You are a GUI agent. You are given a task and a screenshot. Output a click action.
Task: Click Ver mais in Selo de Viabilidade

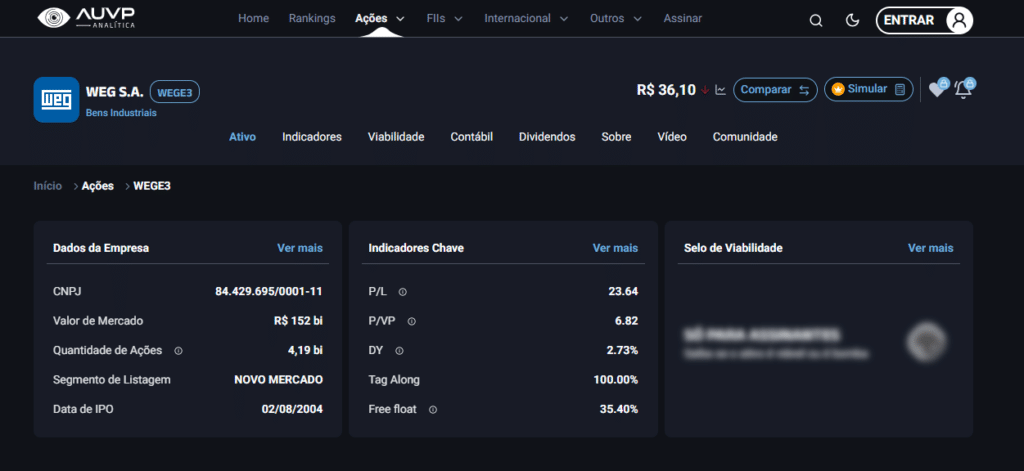pyautogui.click(x=931, y=248)
